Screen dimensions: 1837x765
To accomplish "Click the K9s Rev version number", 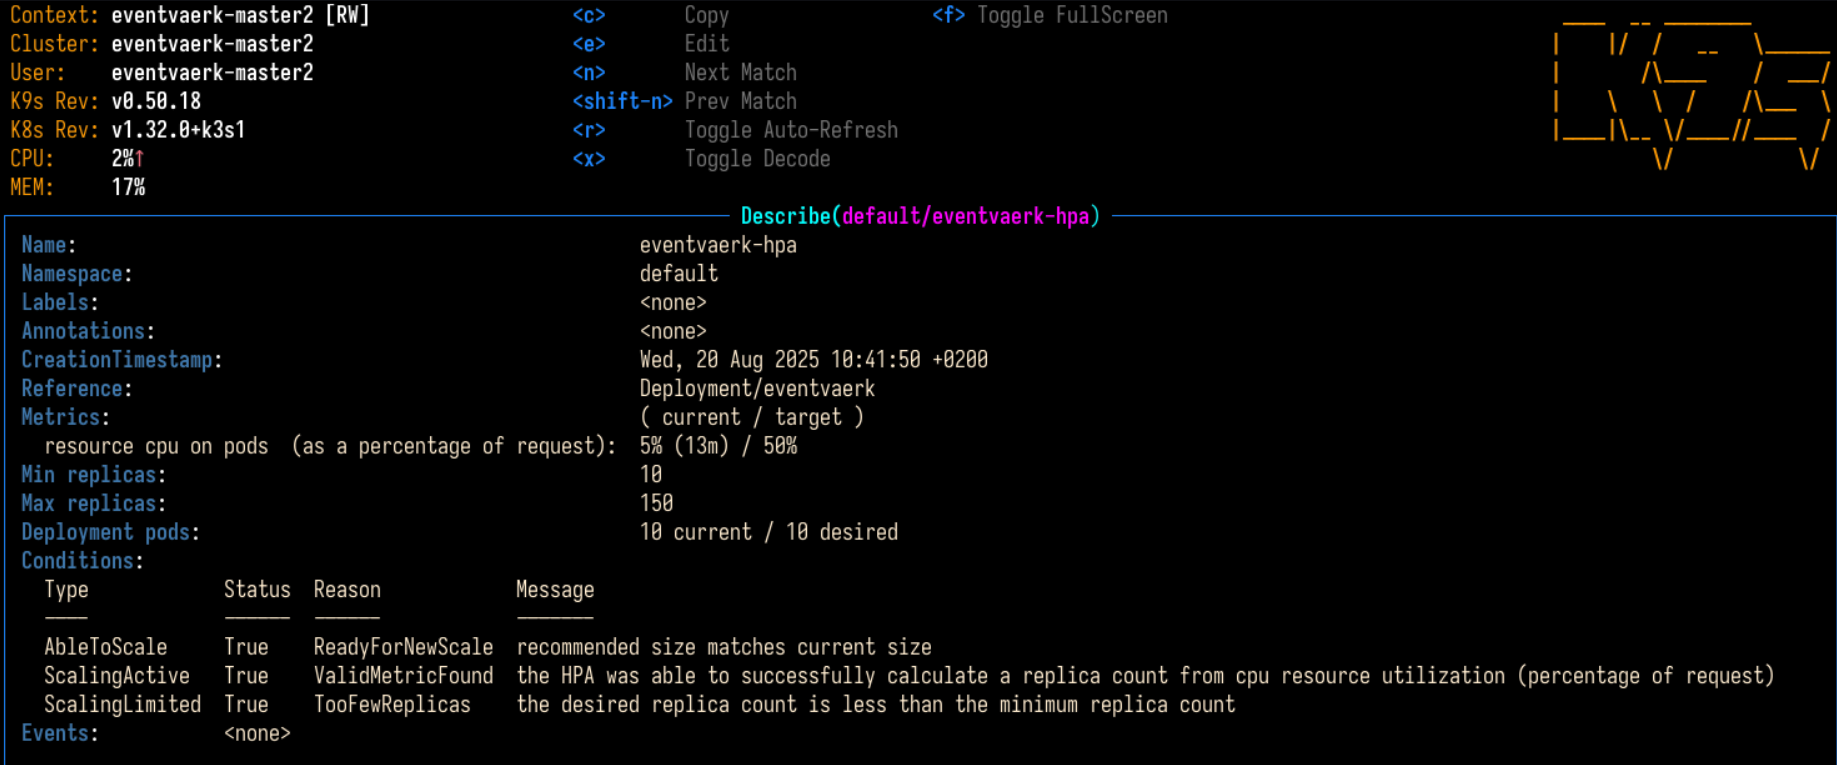I will (156, 101).
